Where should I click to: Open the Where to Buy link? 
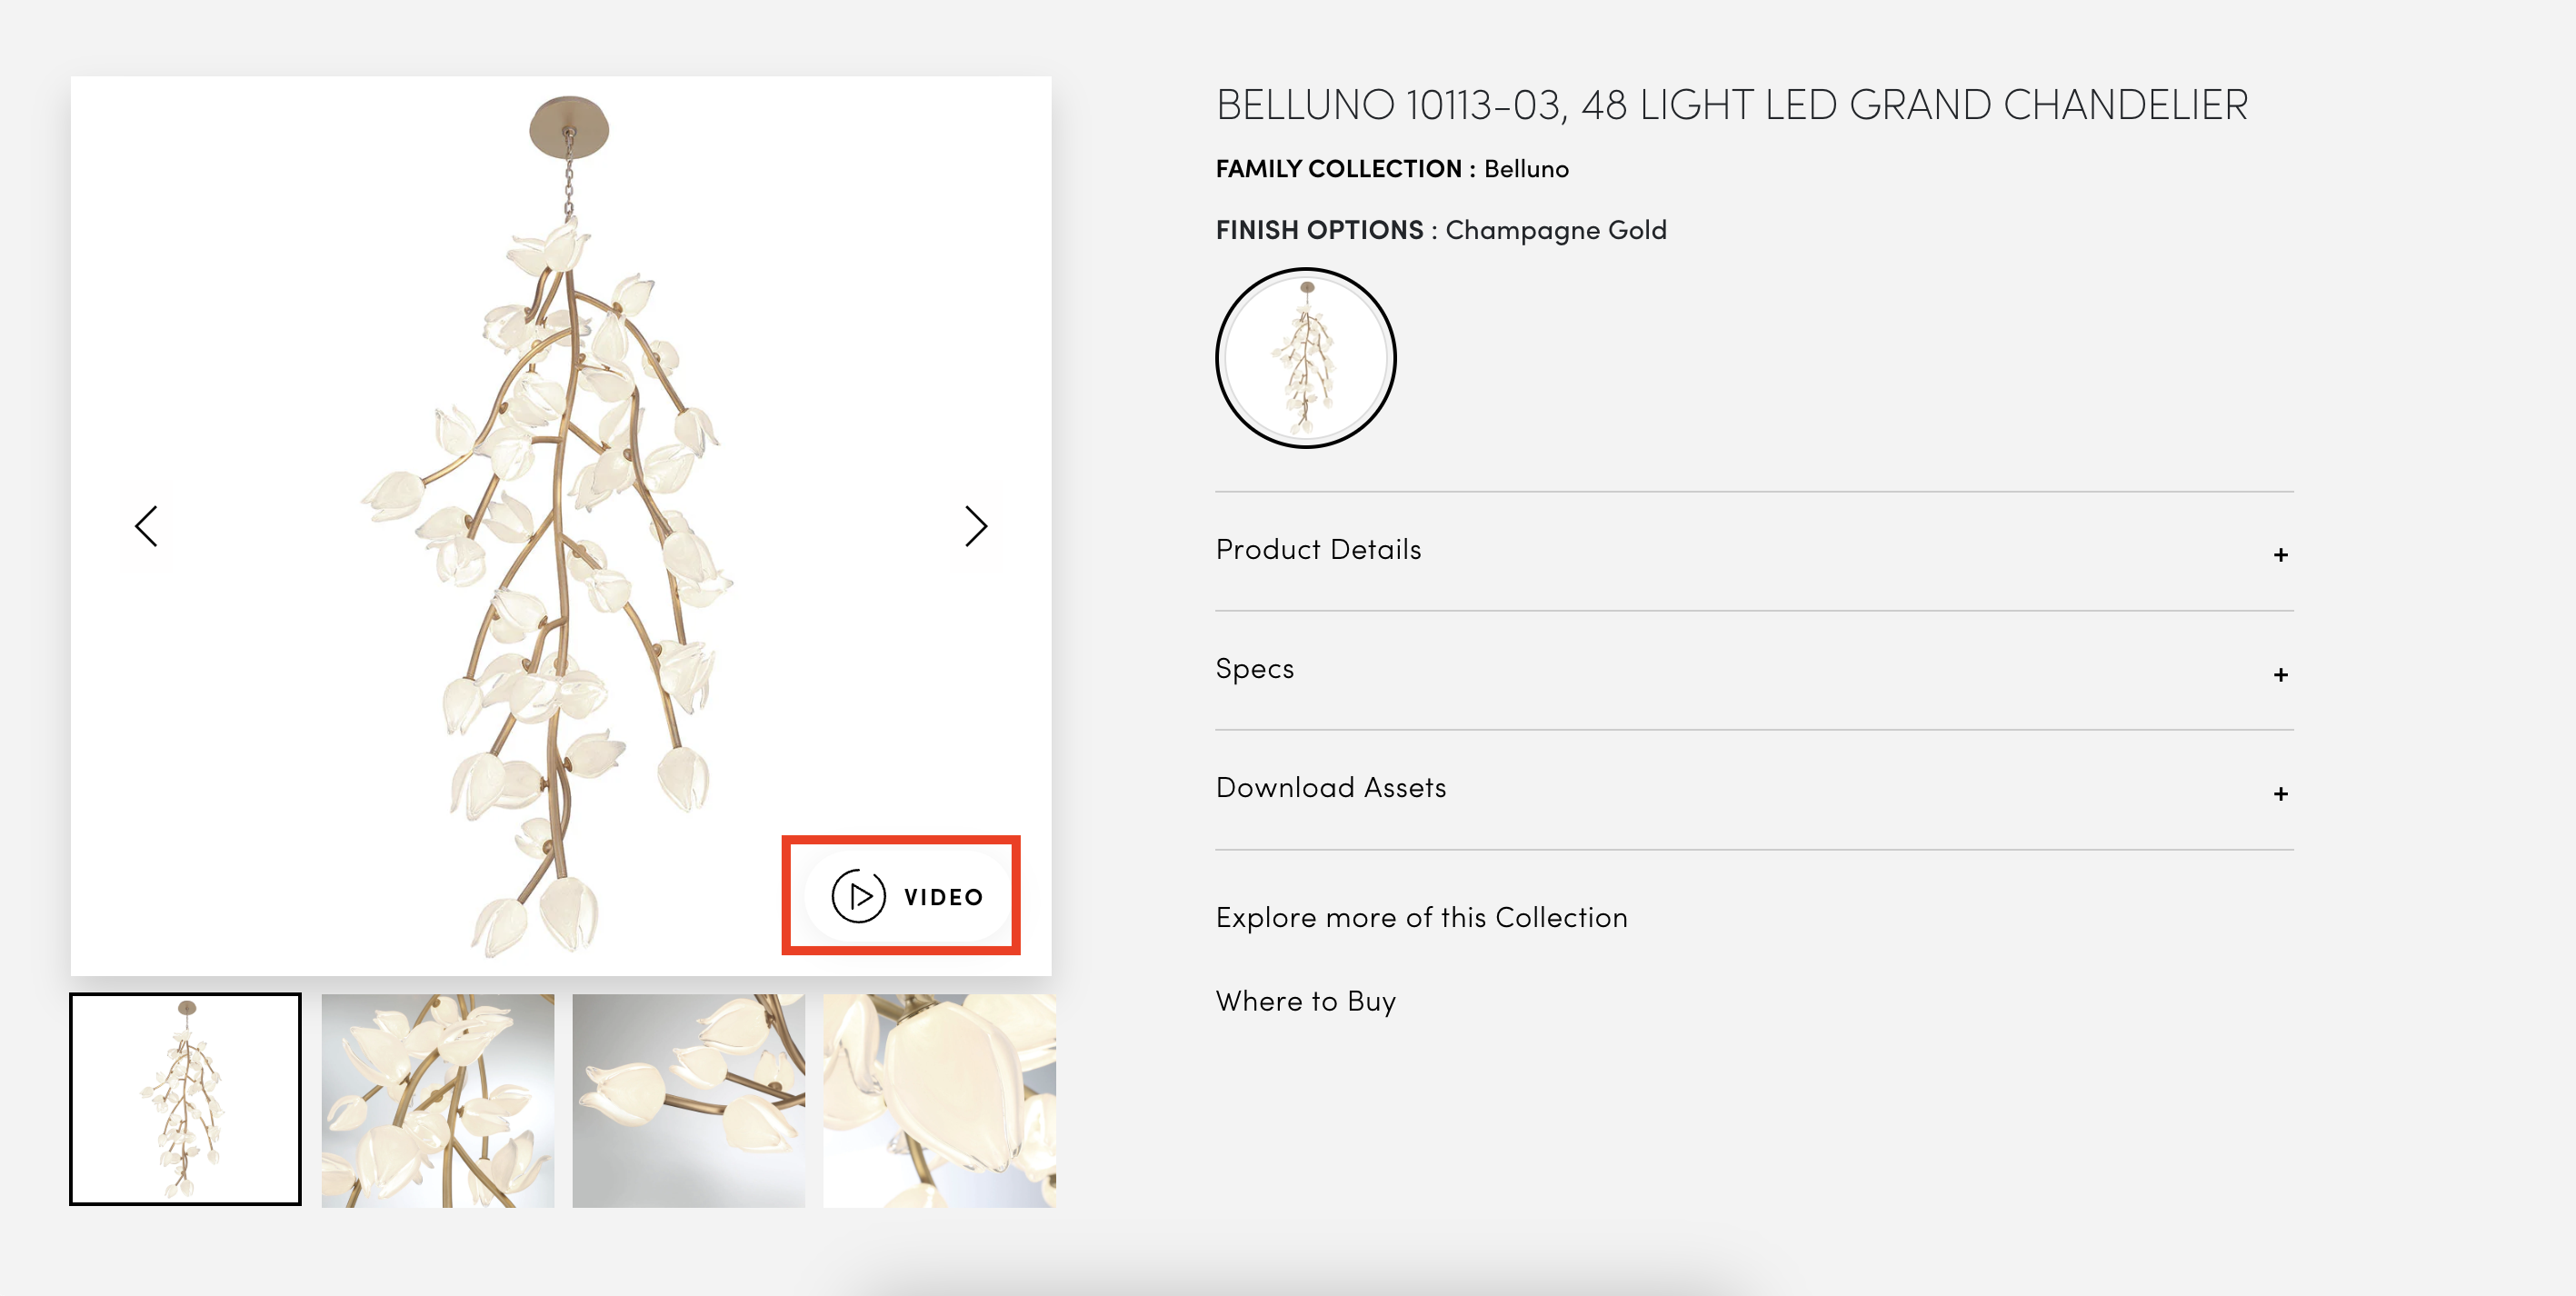[x=1305, y=1002]
